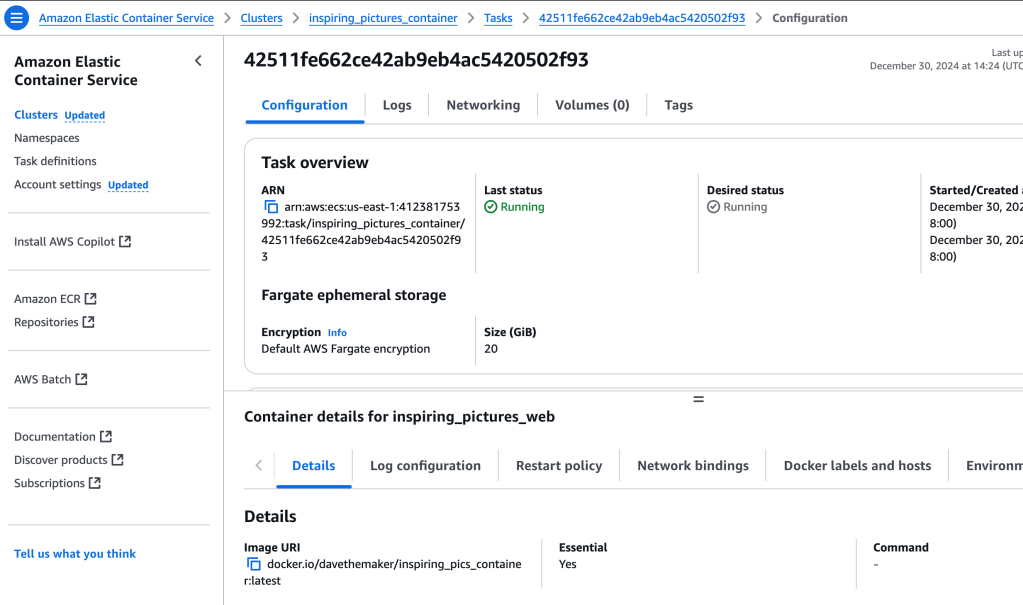This screenshot has width=1023, height=605.
Task: Open the Networking tab
Action: [483, 105]
